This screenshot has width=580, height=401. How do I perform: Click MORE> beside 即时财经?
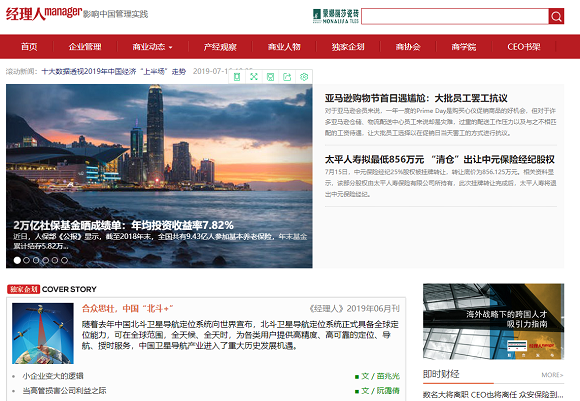click(552, 375)
